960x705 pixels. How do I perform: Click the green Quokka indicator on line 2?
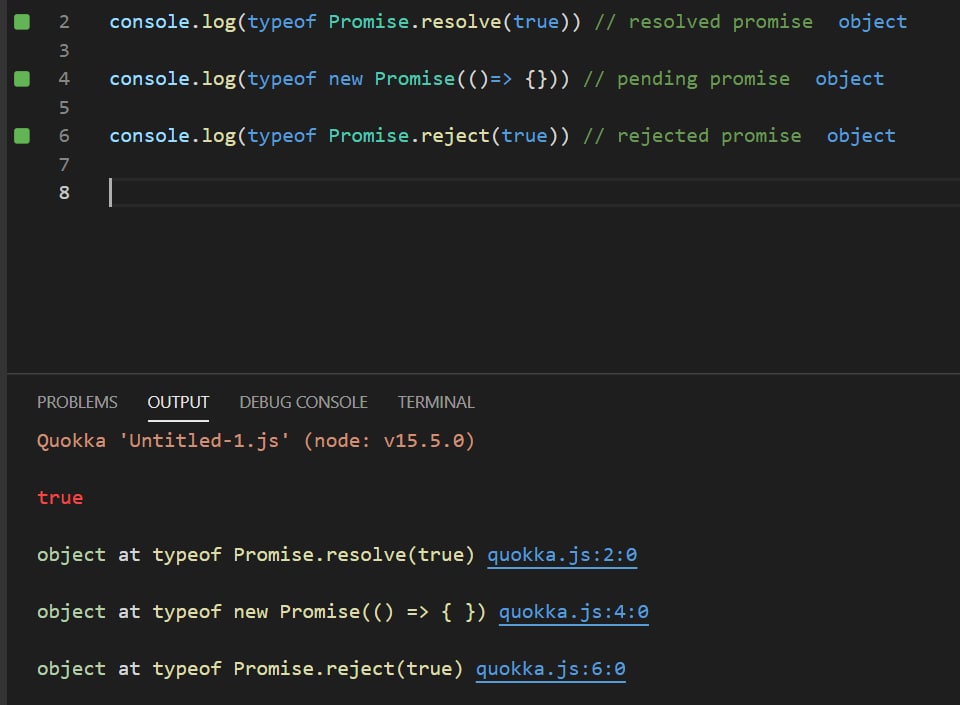[x=22, y=22]
